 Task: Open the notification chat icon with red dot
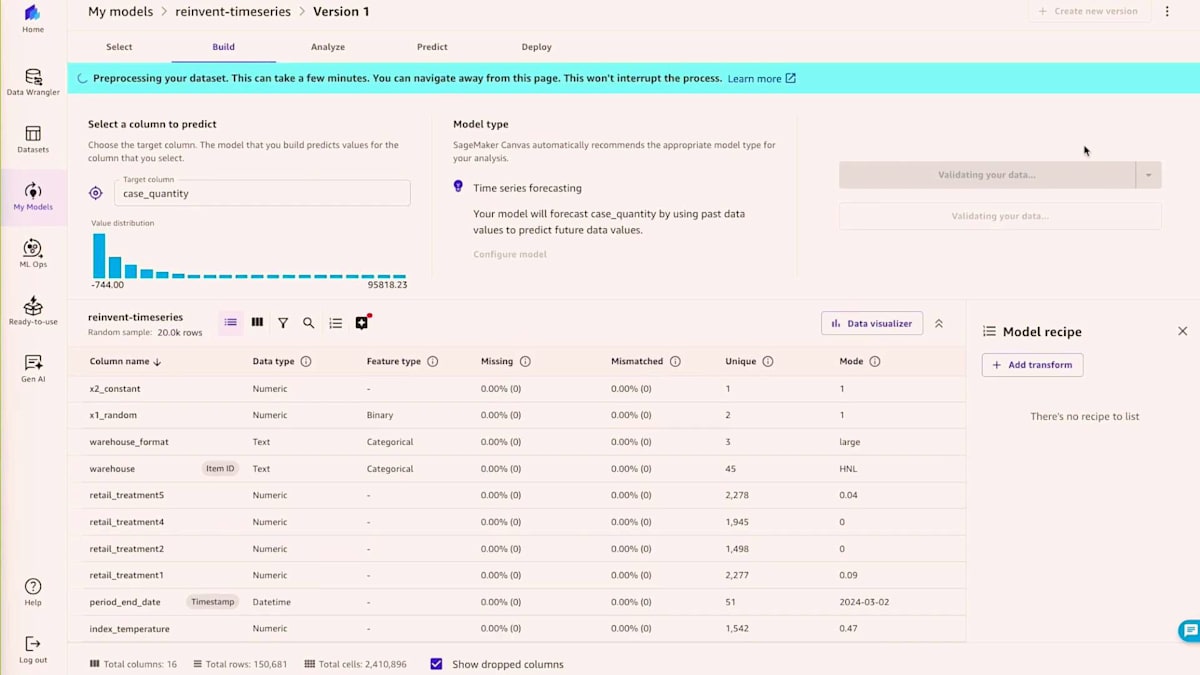362,322
